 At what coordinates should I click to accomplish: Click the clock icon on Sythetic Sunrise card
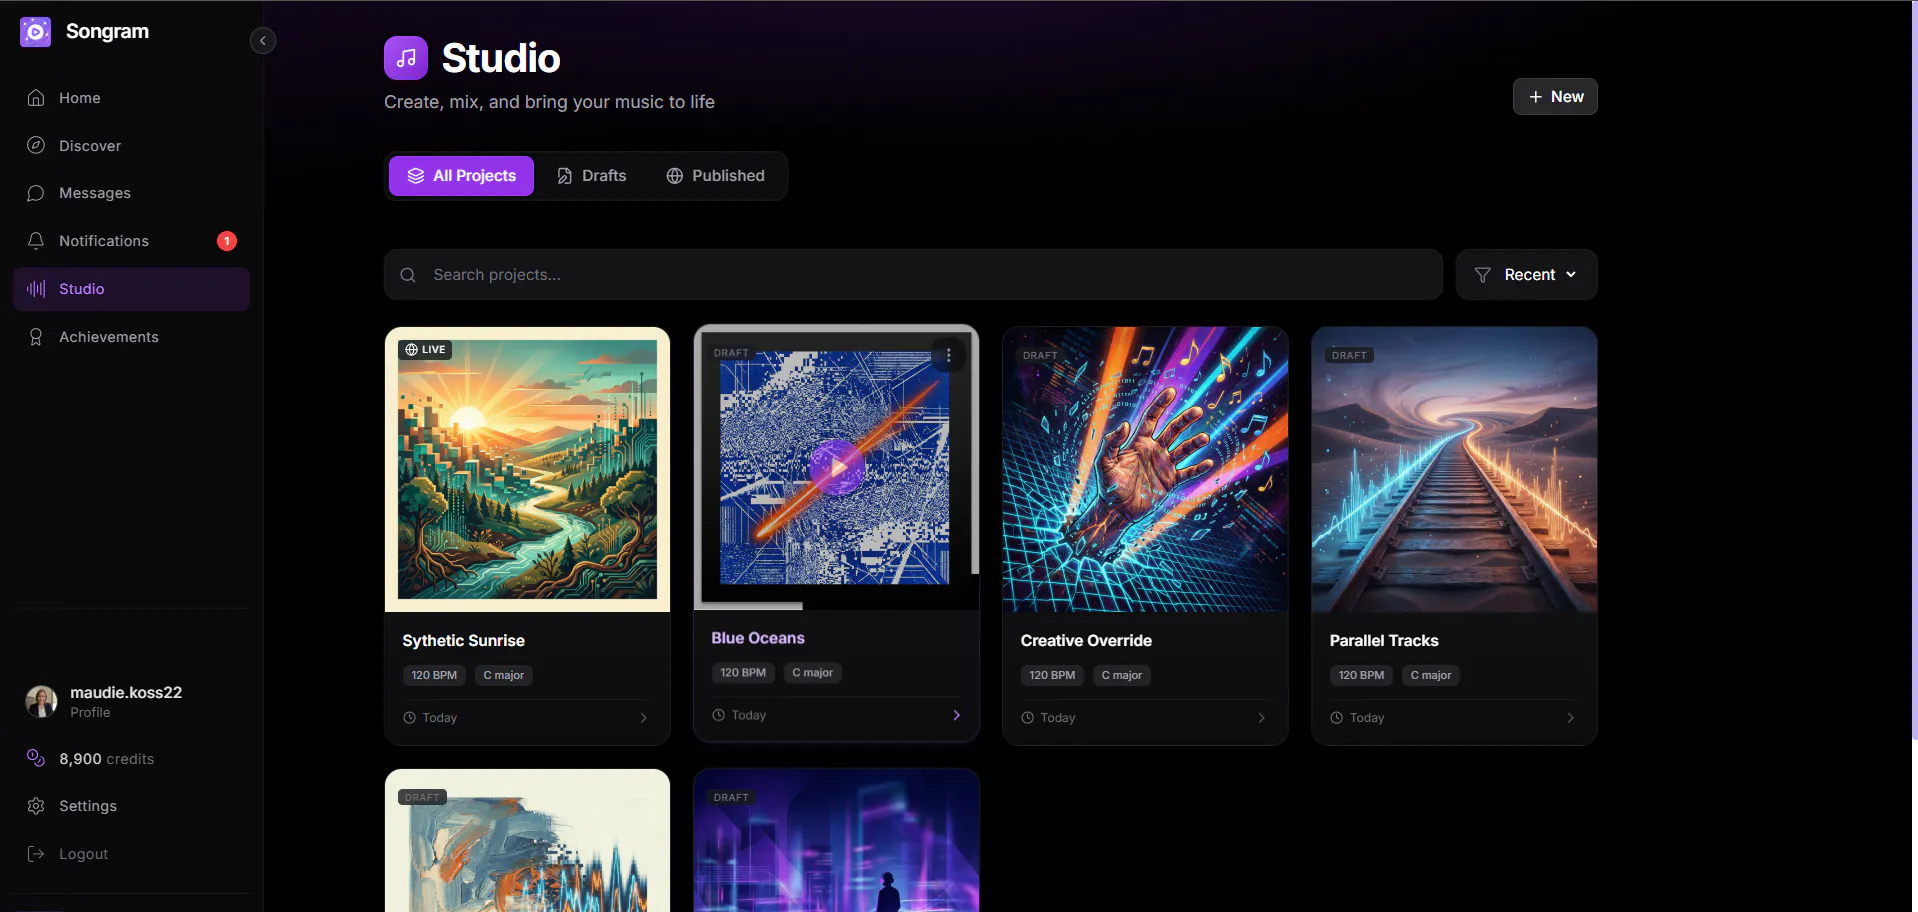[x=410, y=718]
